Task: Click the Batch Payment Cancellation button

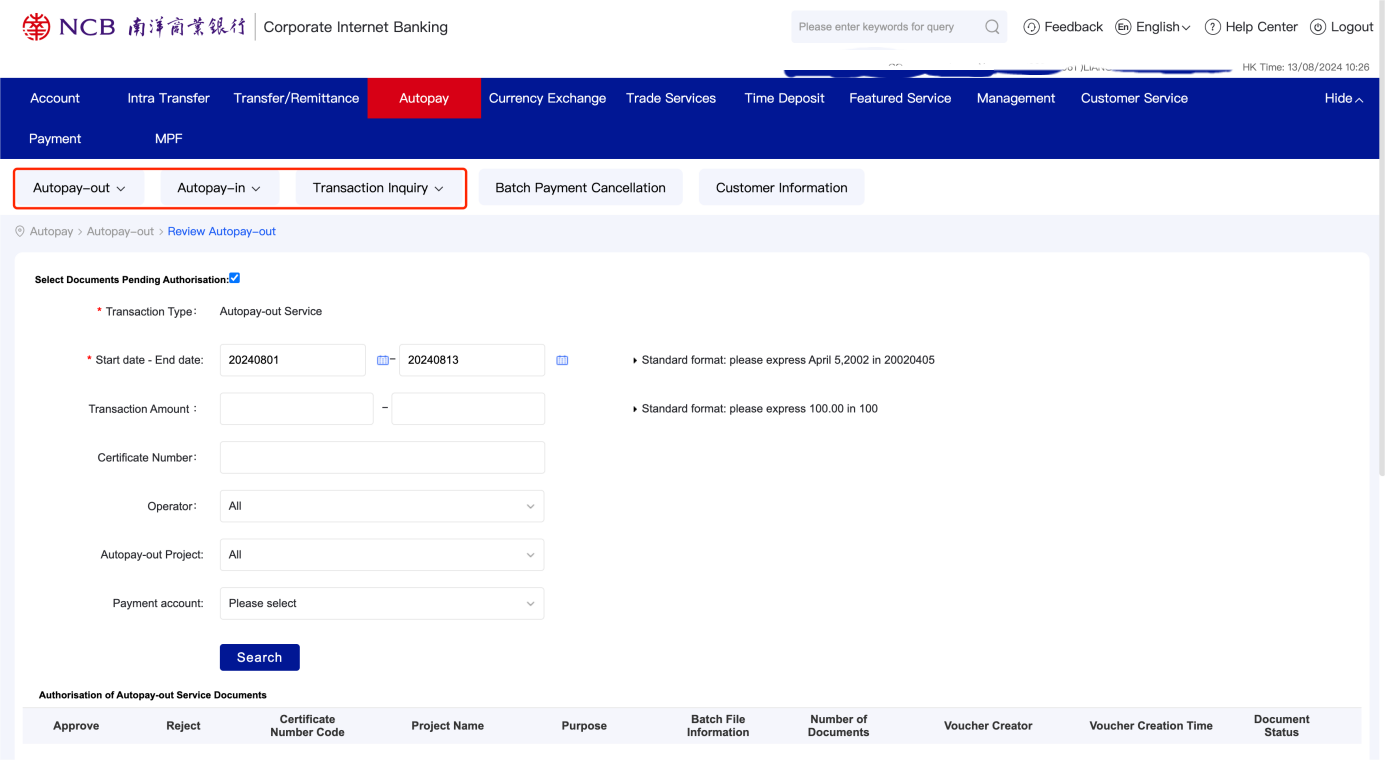Action: point(580,188)
